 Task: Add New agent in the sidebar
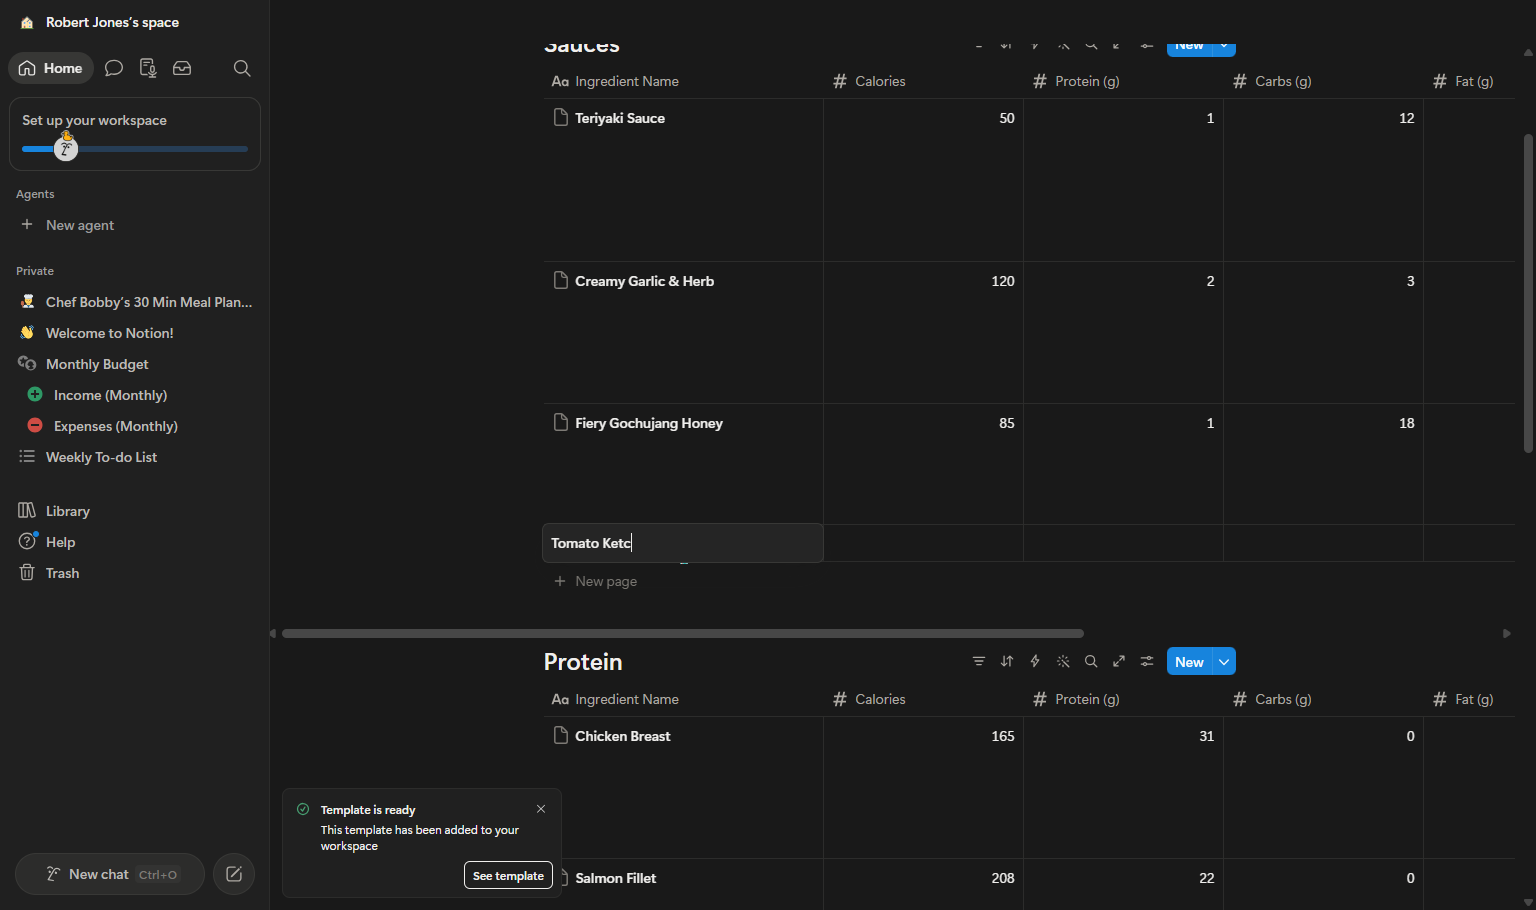point(79,225)
